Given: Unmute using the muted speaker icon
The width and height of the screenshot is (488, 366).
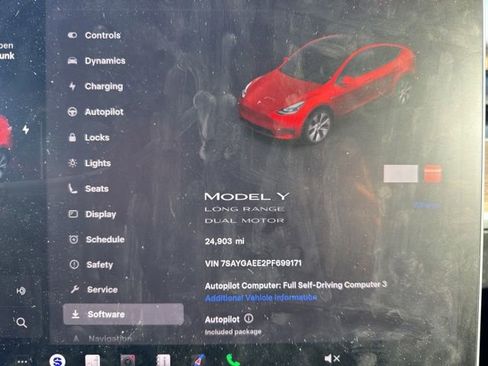Looking at the screenshot, I should click(332, 358).
